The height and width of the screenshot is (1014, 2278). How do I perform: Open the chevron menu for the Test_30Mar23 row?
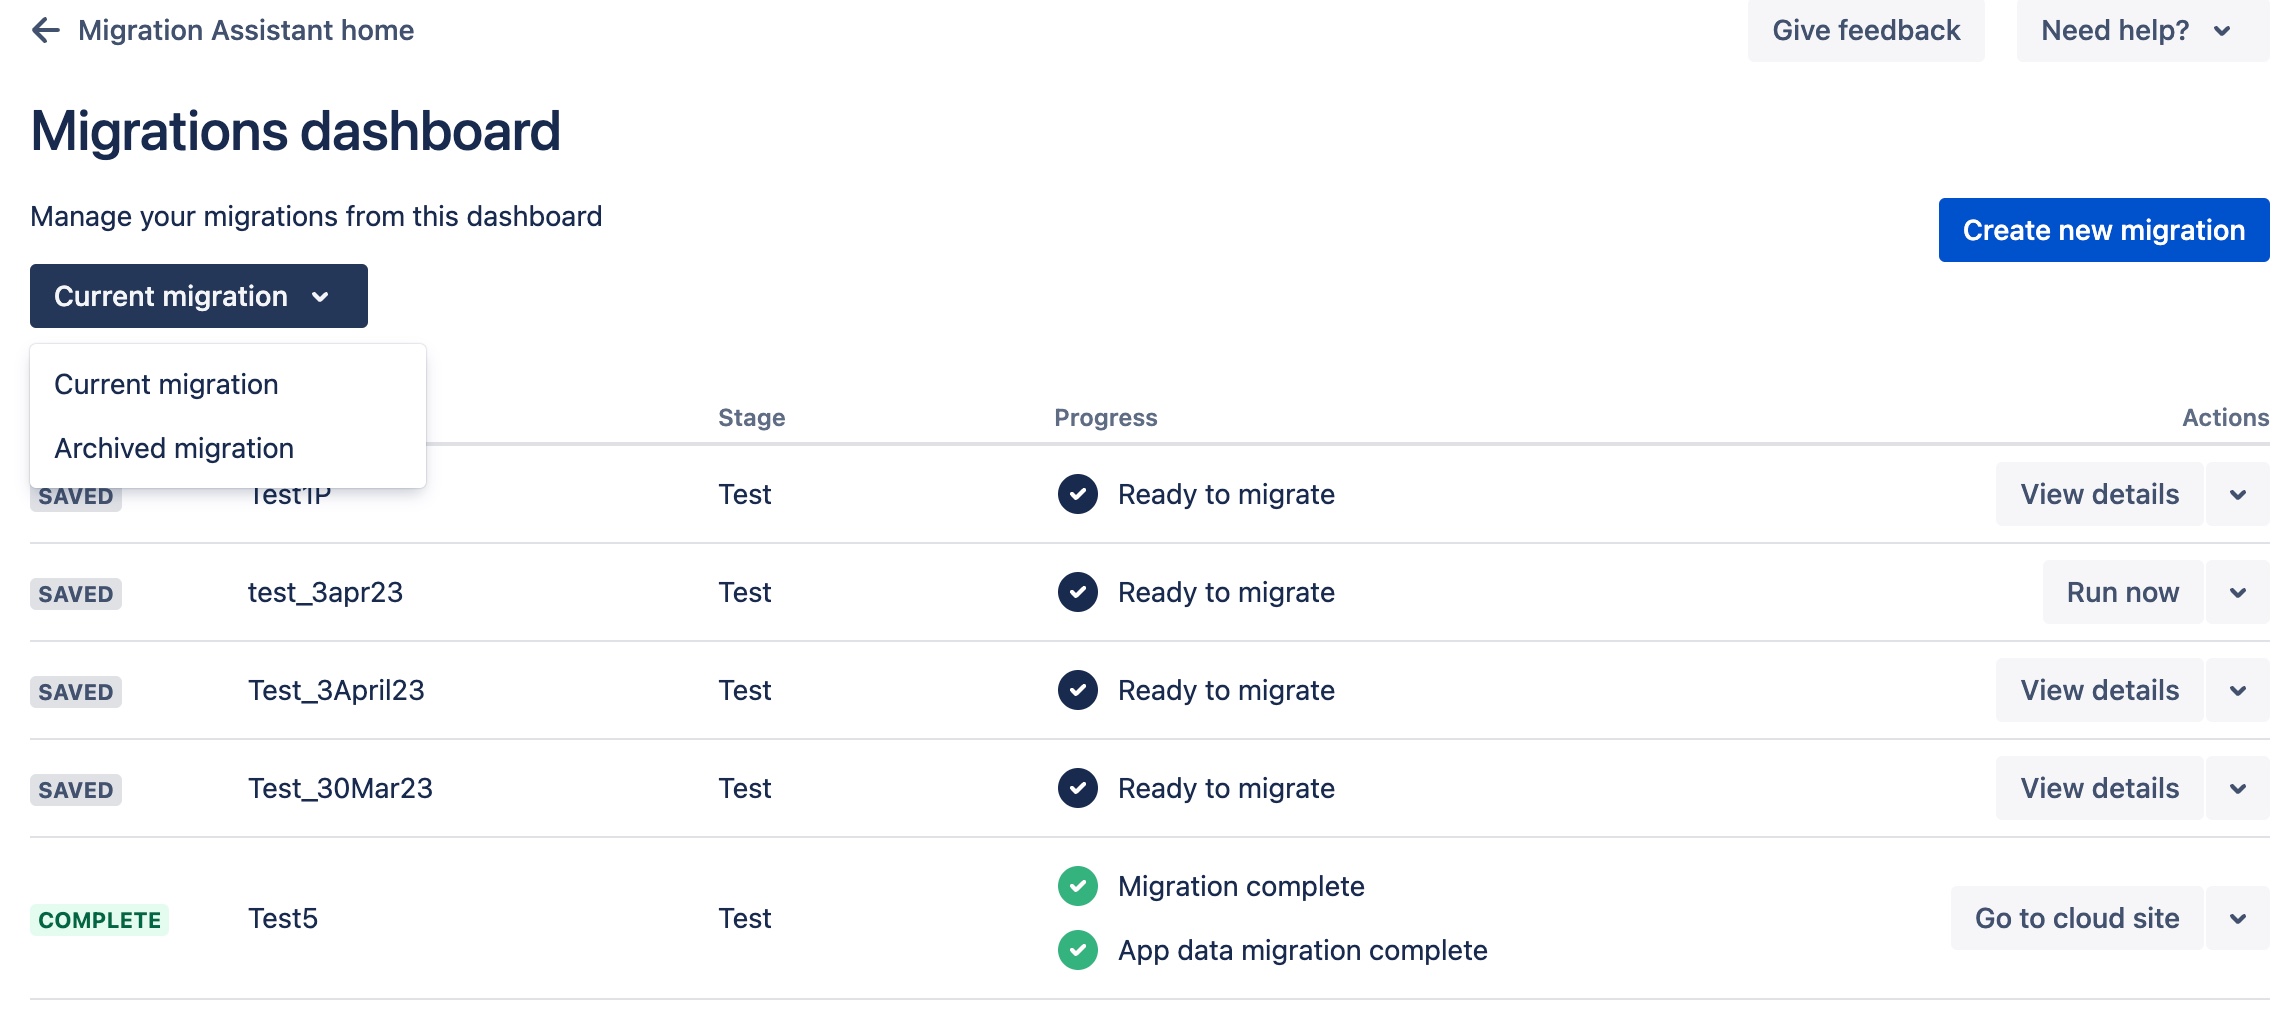[x=2237, y=789]
